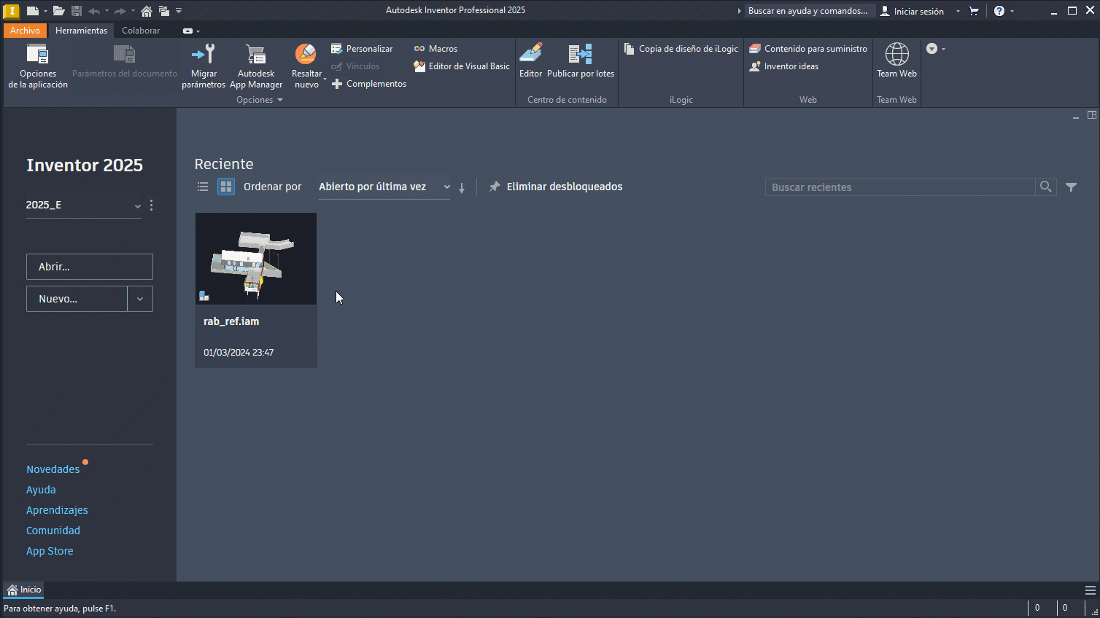This screenshot has height=618, width=1100.
Task: Click the magnifier icon for recent search
Action: [x=1045, y=187]
